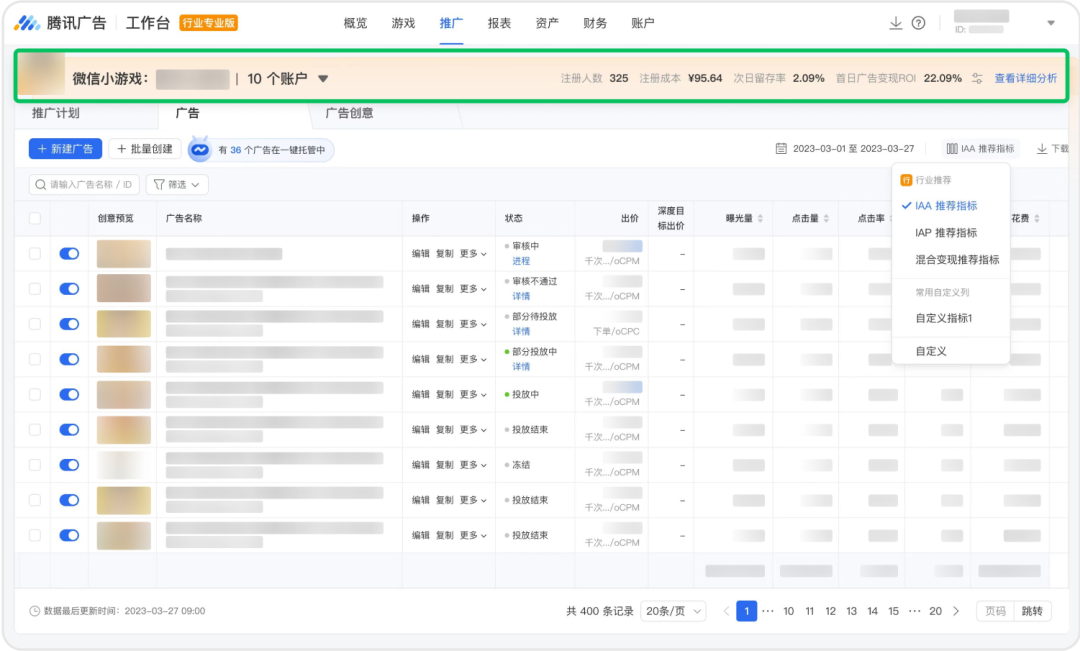This screenshot has height=651, width=1080.
Task: Click 进程 link under 审核中 status
Action: (521, 261)
